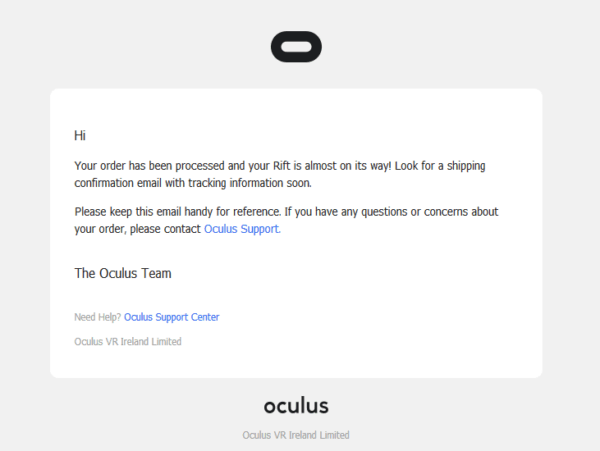Click the oculus wordmark logo at bottom

(296, 405)
